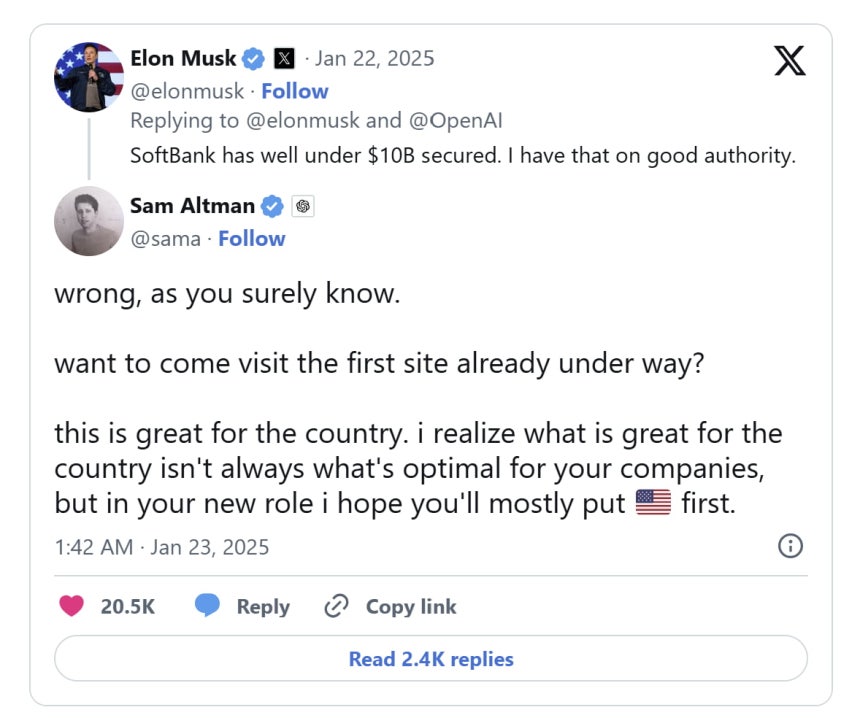The height and width of the screenshot is (718, 860).
Task: Open the 1:42 AM · Jan 23, 2025 timestamp
Action: pos(162,547)
